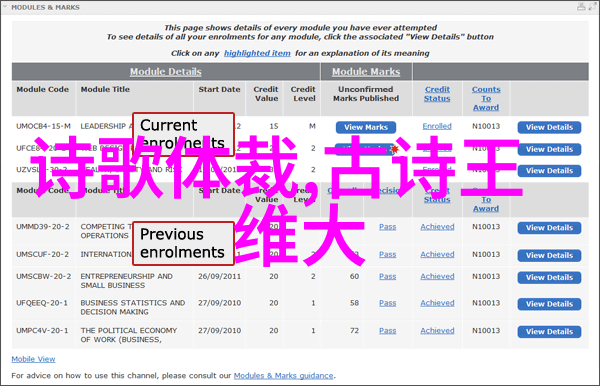The width and height of the screenshot is (600, 386).
Task: Open Achieved status for UMPC4V-20-1
Action: (437, 330)
